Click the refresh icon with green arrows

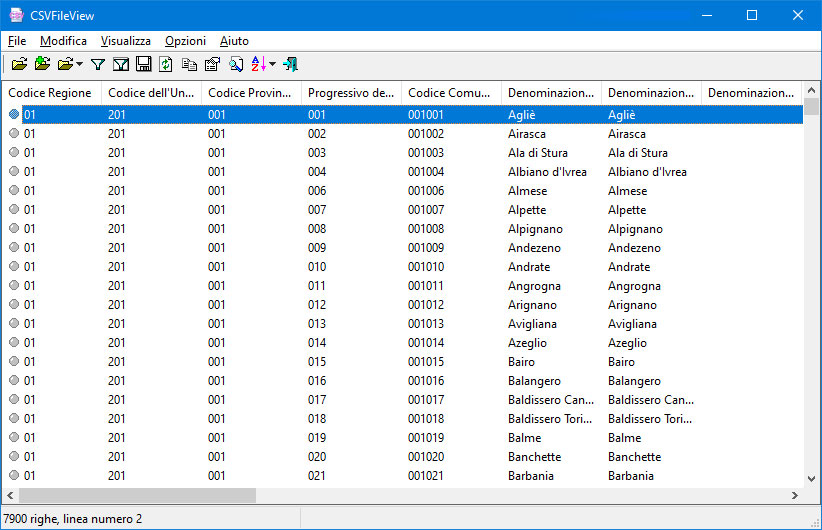[x=166, y=64]
